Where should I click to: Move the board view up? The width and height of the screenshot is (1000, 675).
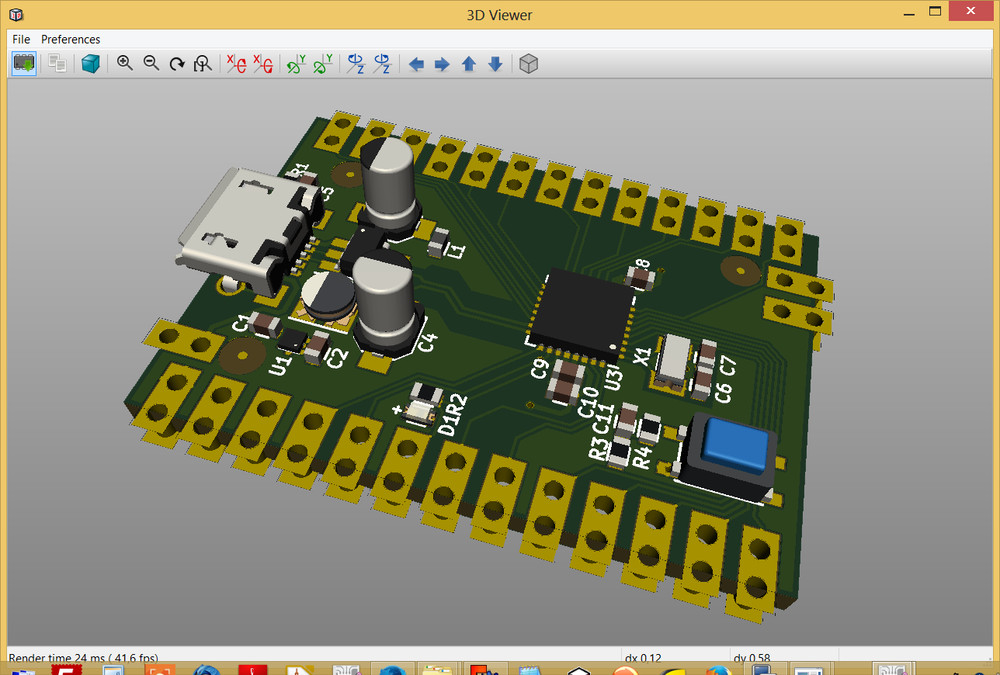pos(468,63)
